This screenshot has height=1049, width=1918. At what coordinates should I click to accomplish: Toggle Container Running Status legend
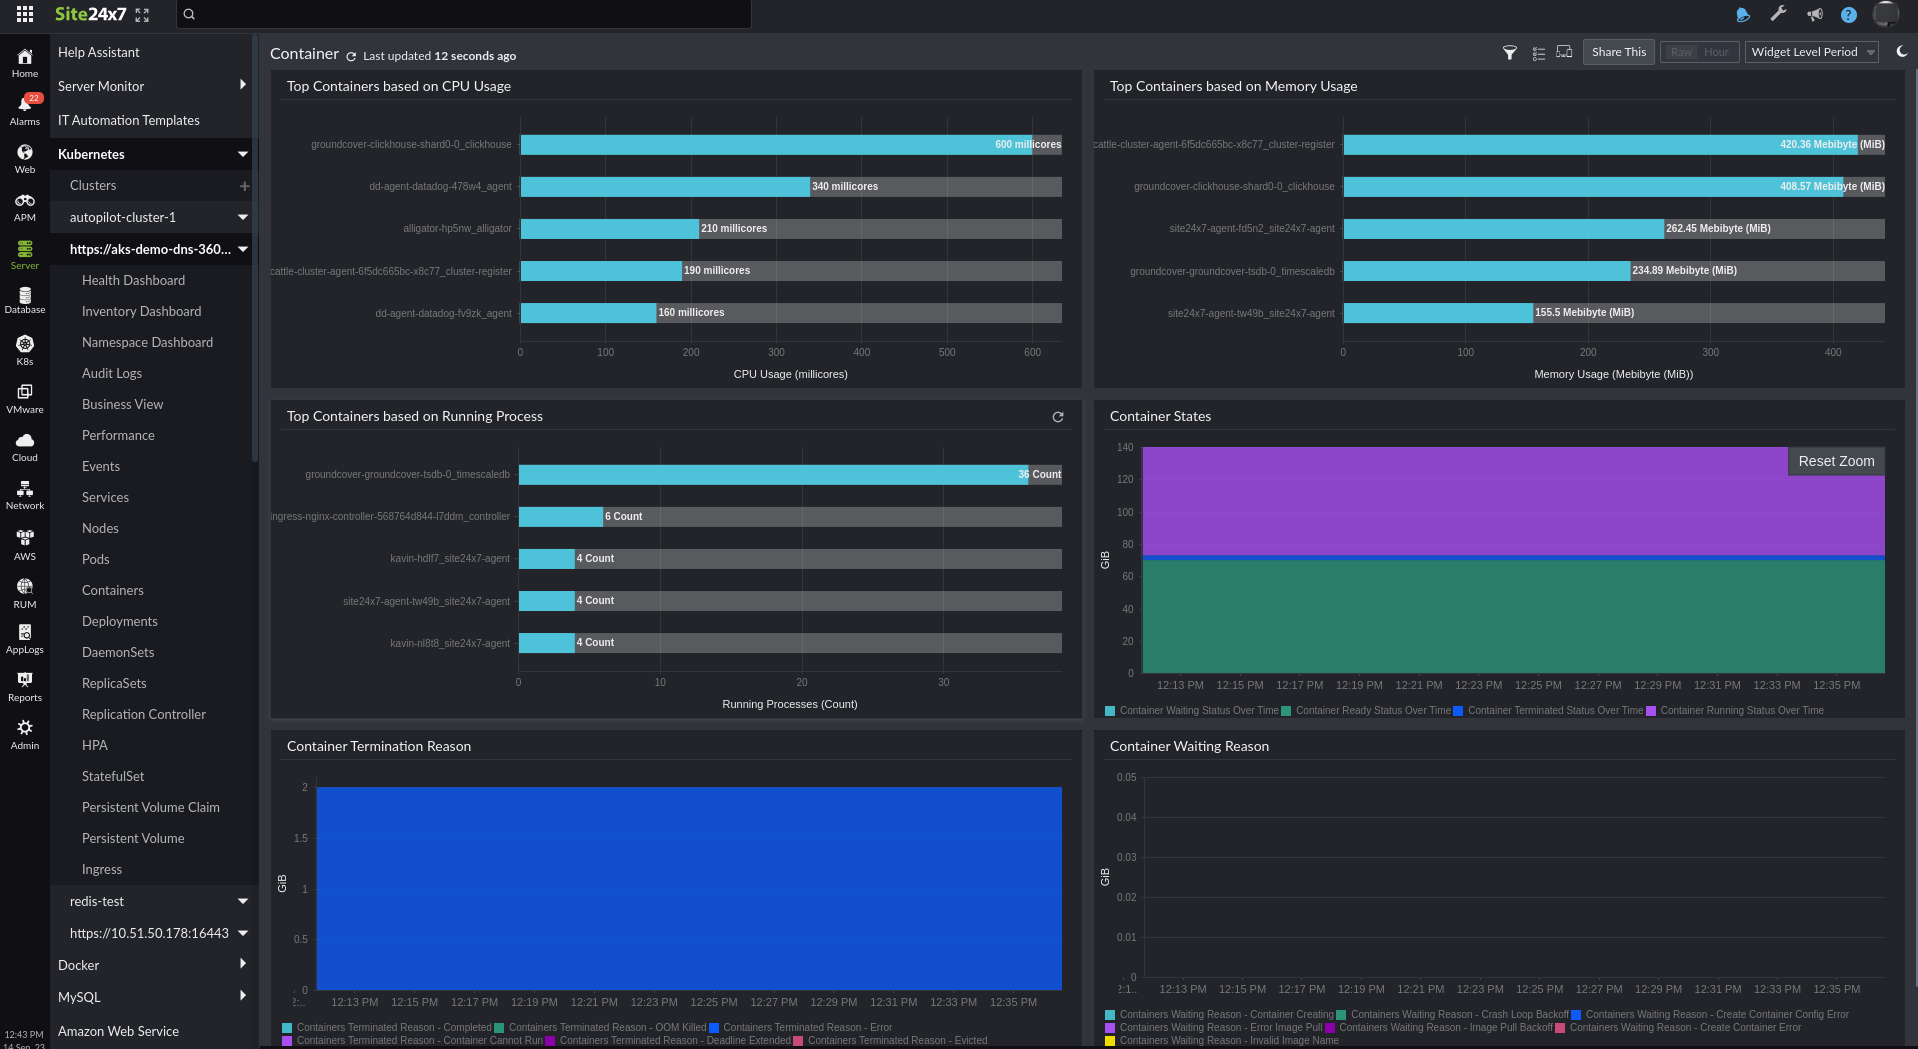1735,711
